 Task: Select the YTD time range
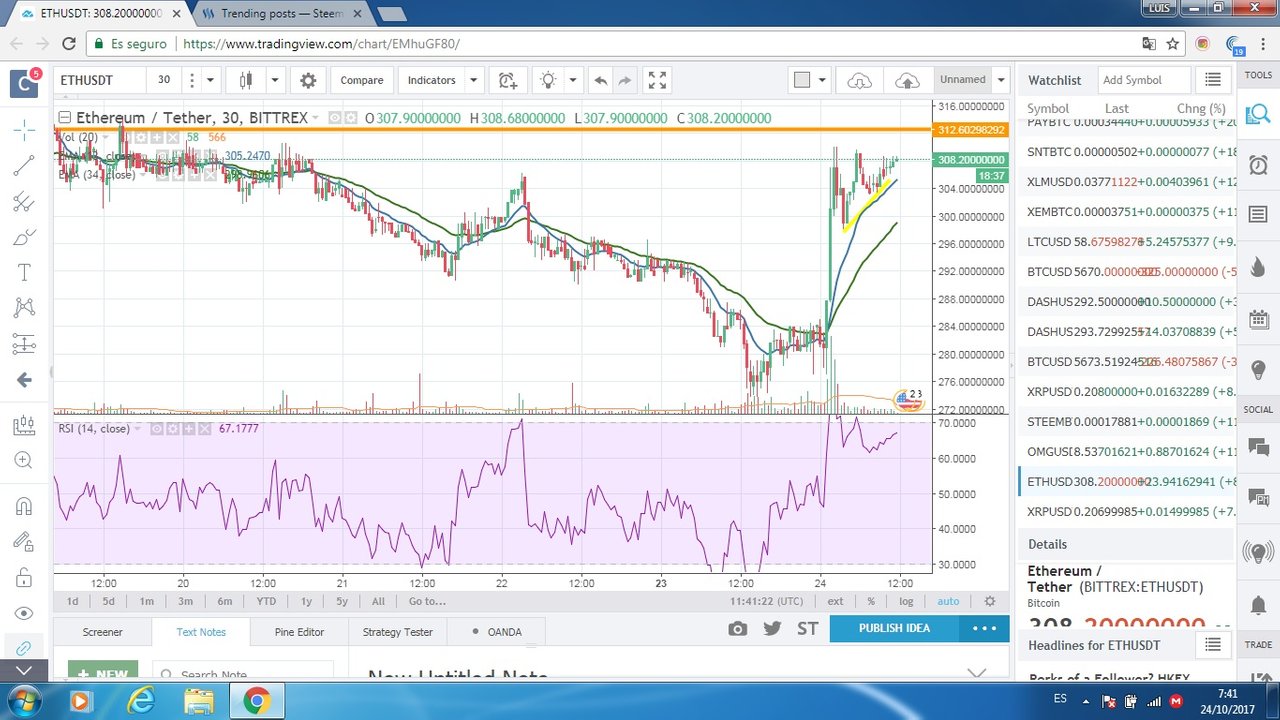[266, 601]
